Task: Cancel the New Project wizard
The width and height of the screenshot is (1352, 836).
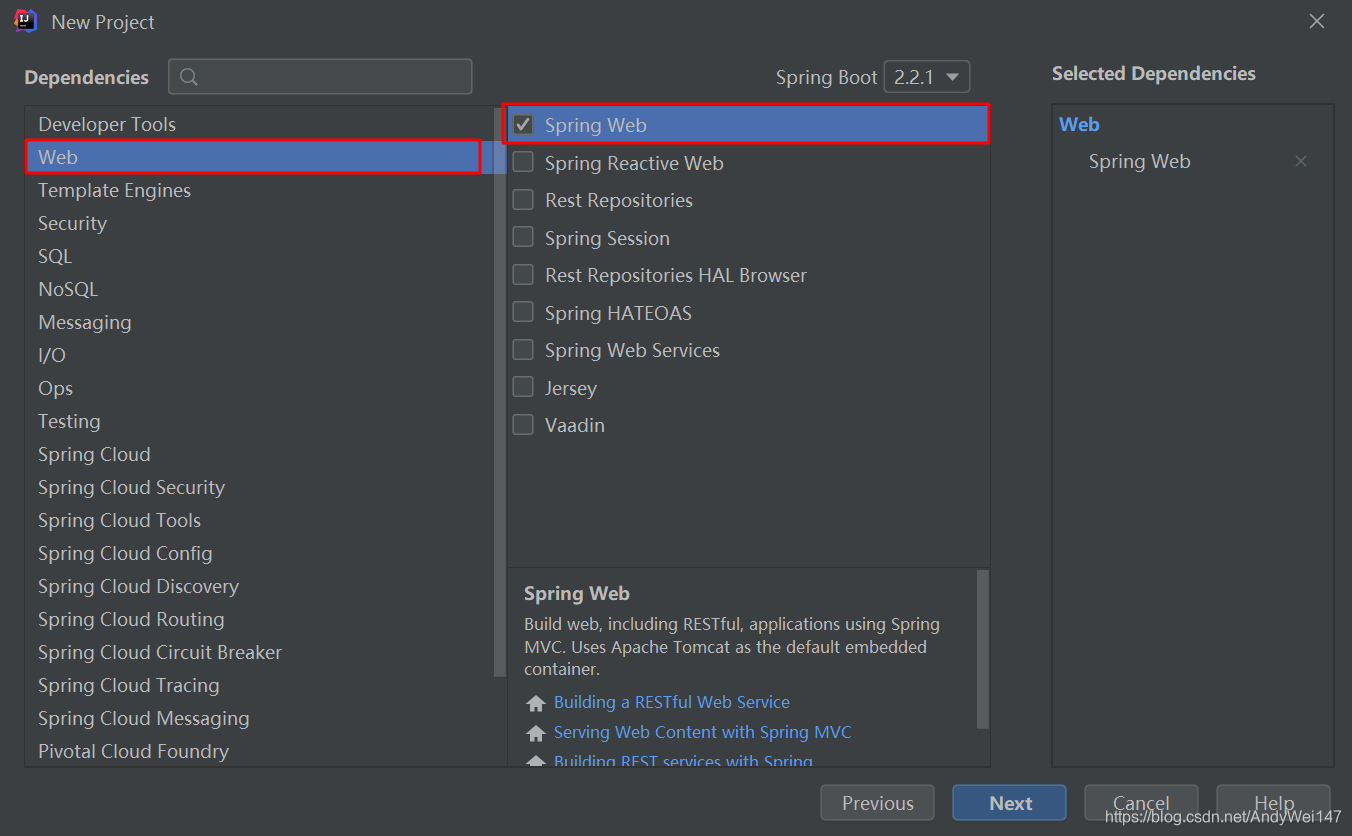Action: [x=1141, y=803]
